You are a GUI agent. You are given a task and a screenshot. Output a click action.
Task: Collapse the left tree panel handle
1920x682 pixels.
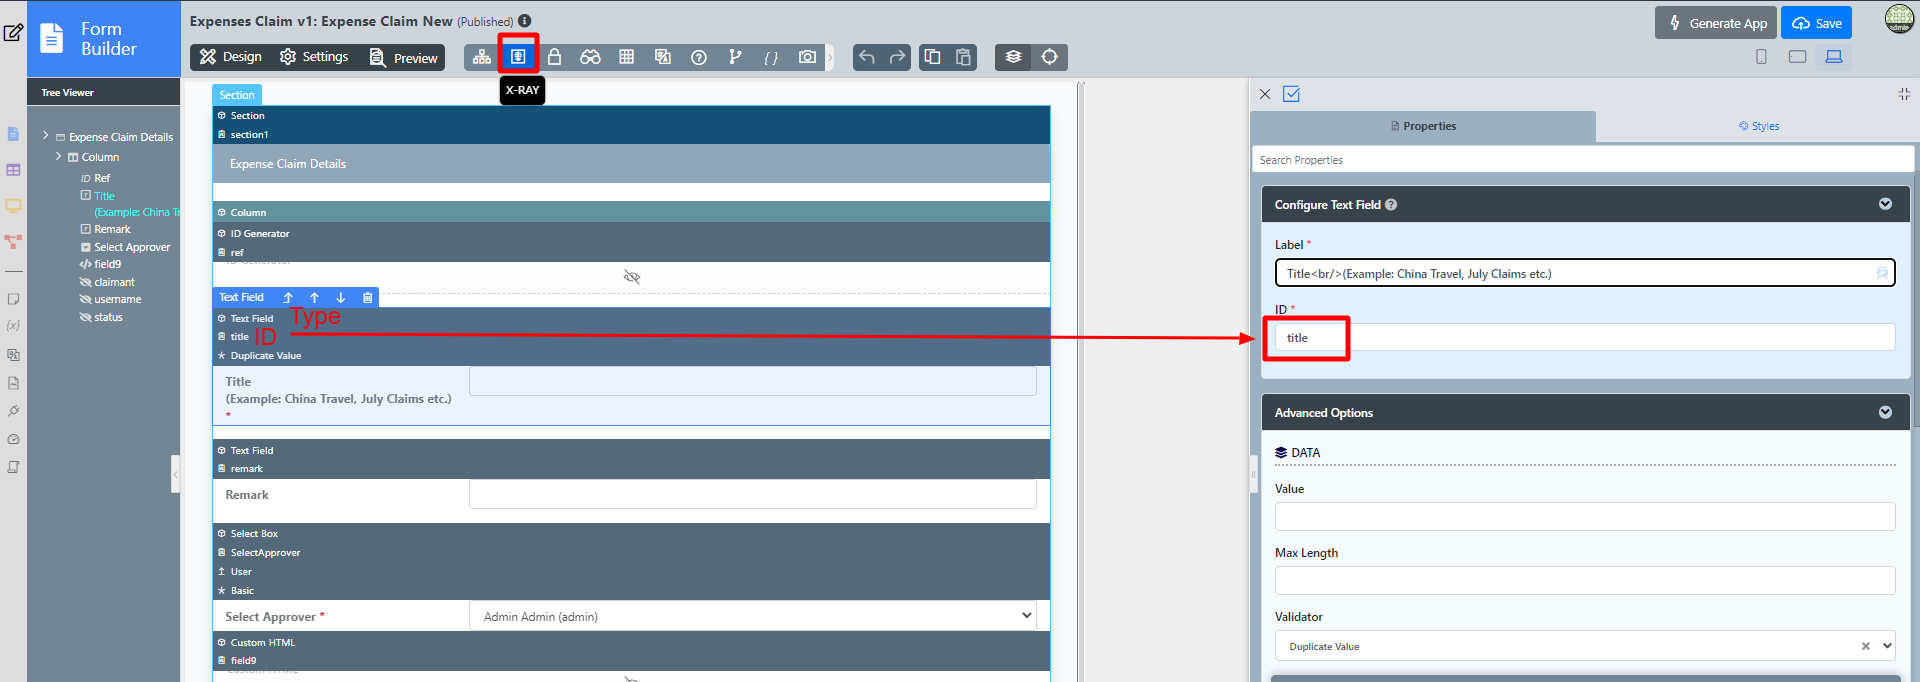(176, 474)
